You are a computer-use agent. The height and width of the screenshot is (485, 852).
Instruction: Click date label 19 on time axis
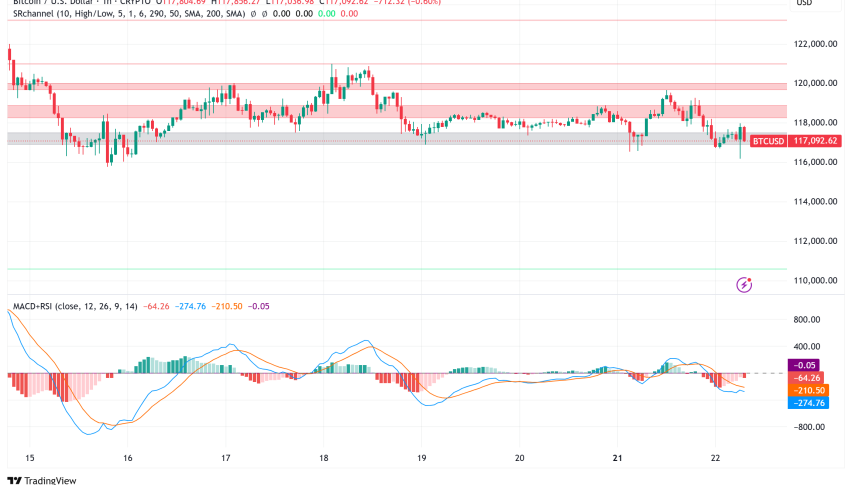pyautogui.click(x=422, y=458)
